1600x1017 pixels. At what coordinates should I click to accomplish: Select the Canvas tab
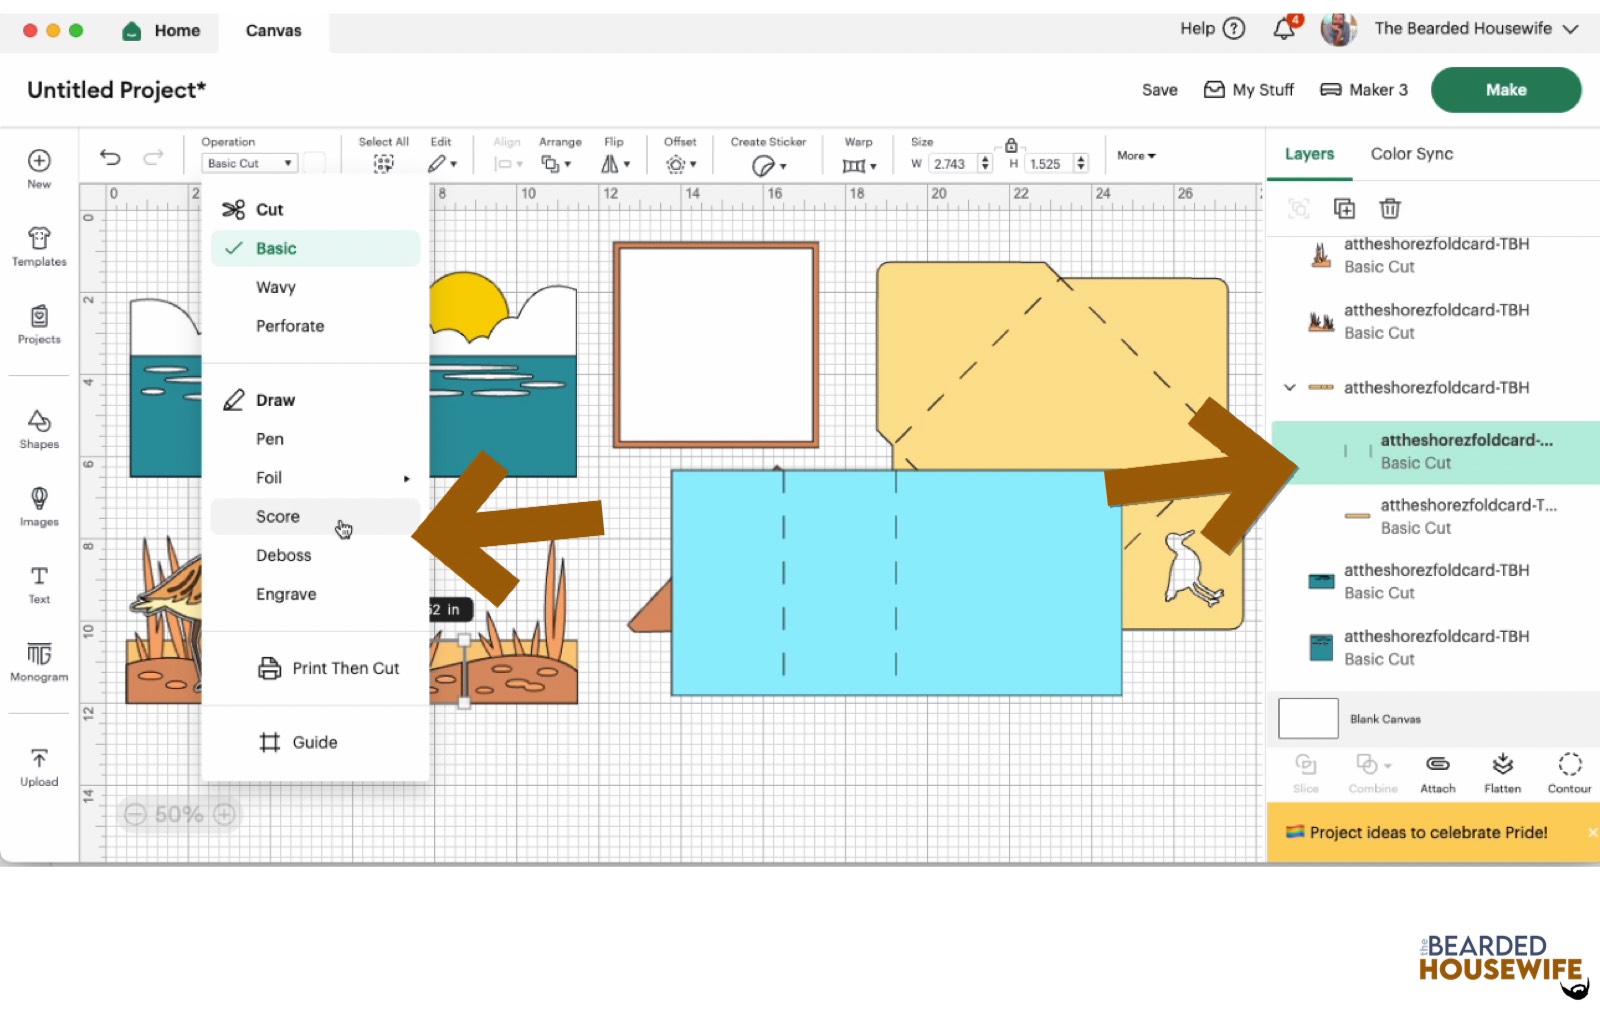(273, 31)
